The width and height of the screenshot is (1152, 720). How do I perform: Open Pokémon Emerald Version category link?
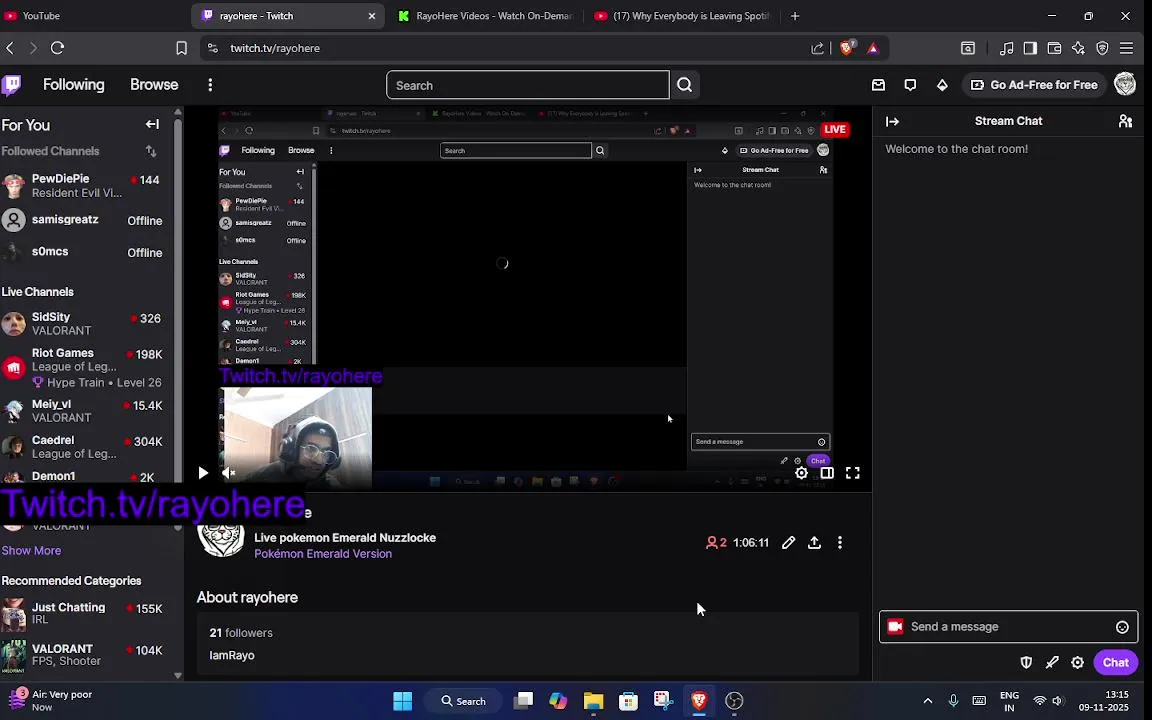point(323,554)
